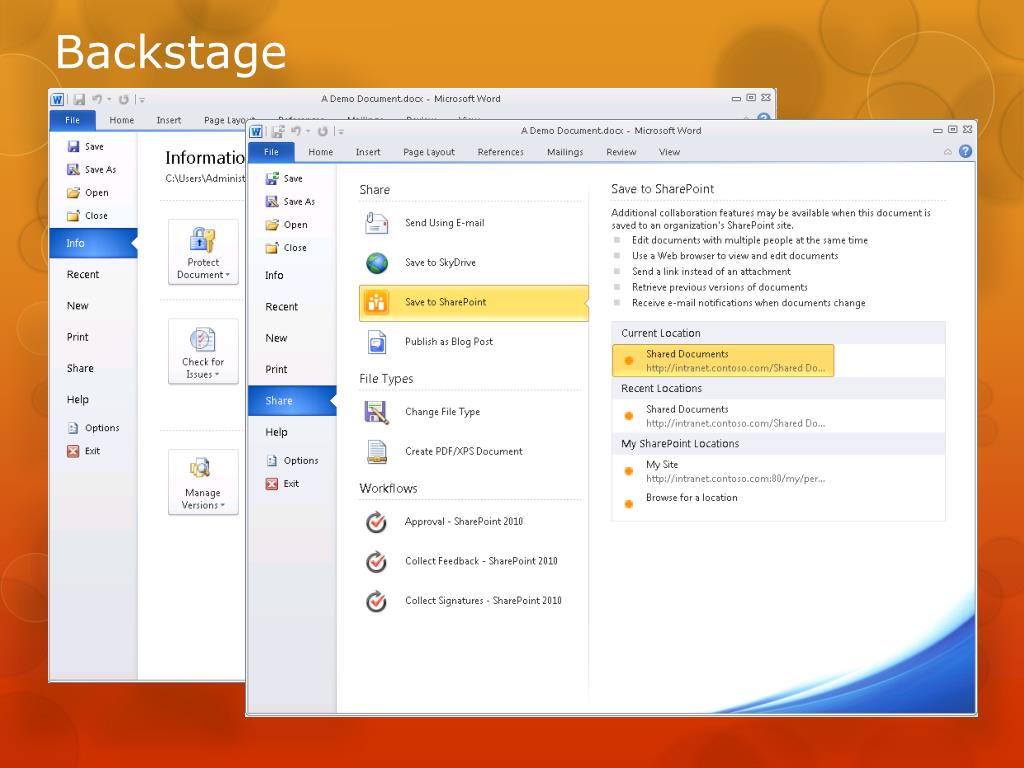Open the Page Layout tab in front window
The height and width of the screenshot is (768, 1024).
tap(428, 152)
